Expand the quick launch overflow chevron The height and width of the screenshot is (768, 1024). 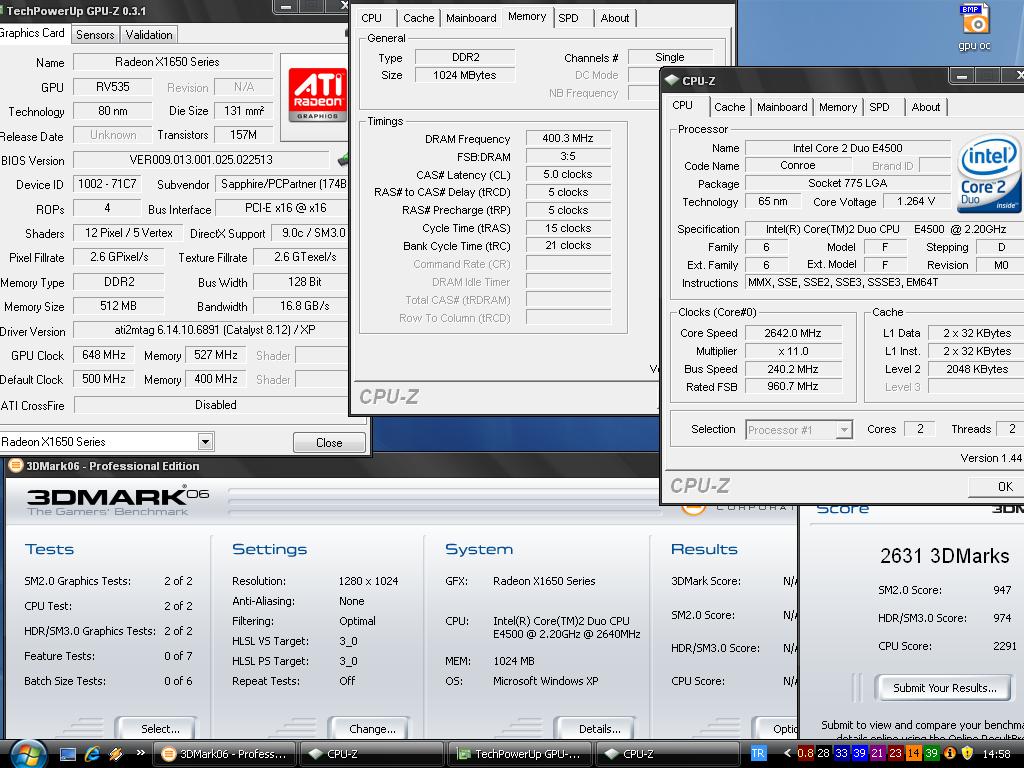coord(140,752)
